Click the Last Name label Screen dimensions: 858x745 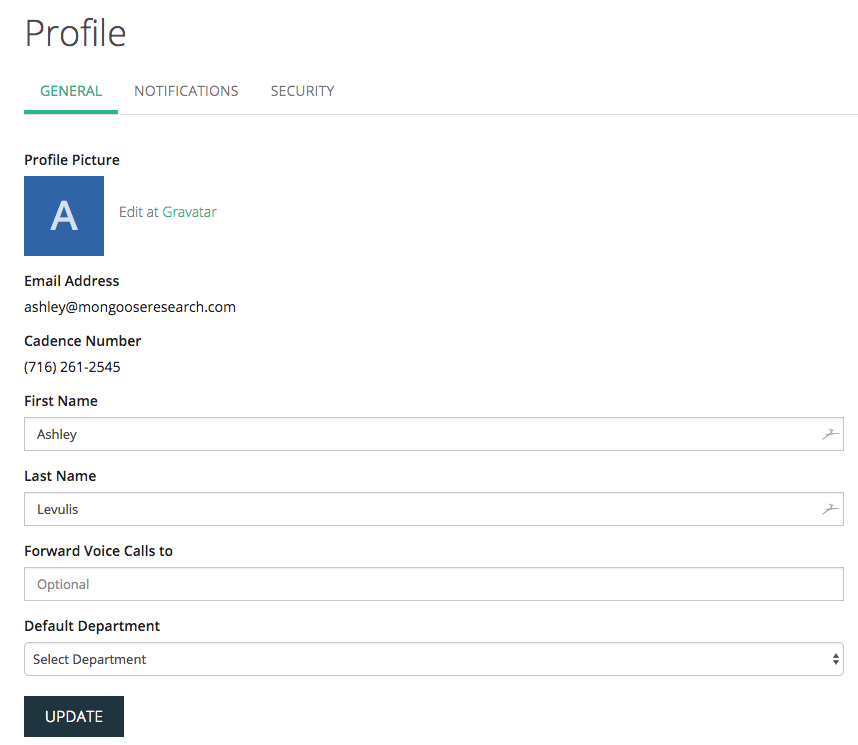(x=60, y=476)
